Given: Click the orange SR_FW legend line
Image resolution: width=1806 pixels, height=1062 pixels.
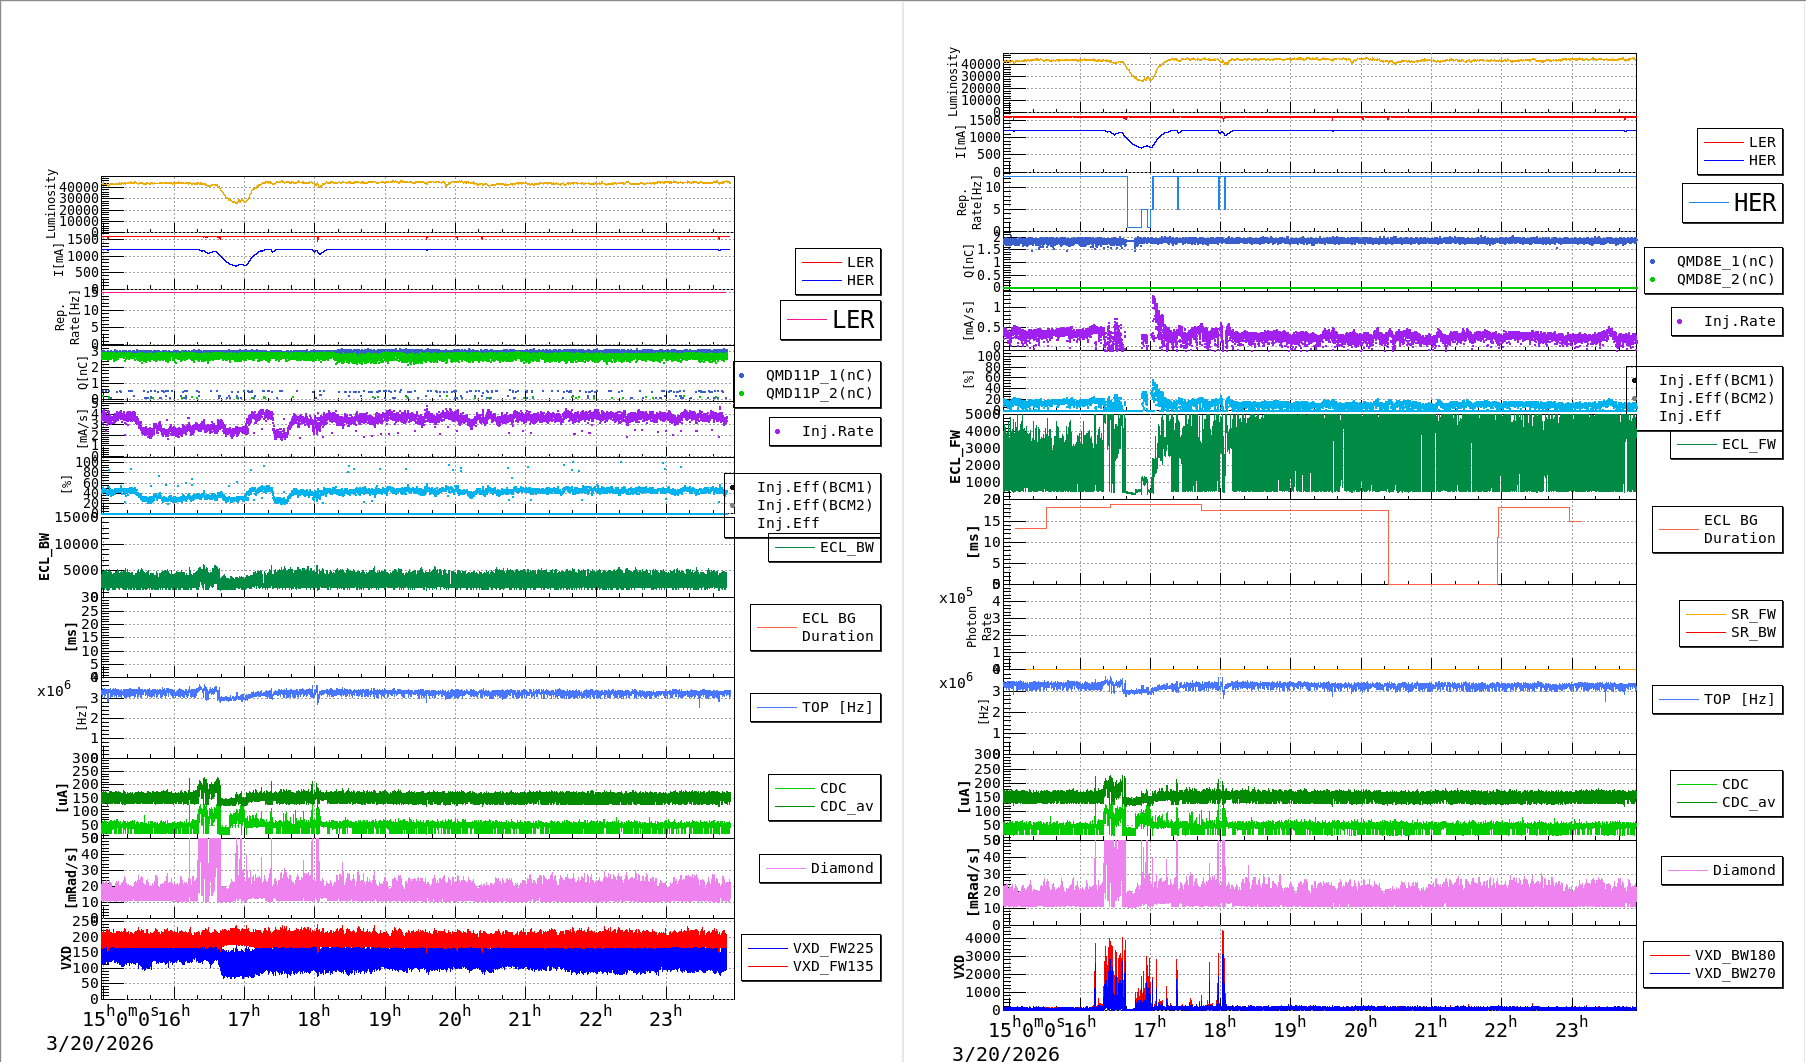Looking at the screenshot, I should (1706, 614).
